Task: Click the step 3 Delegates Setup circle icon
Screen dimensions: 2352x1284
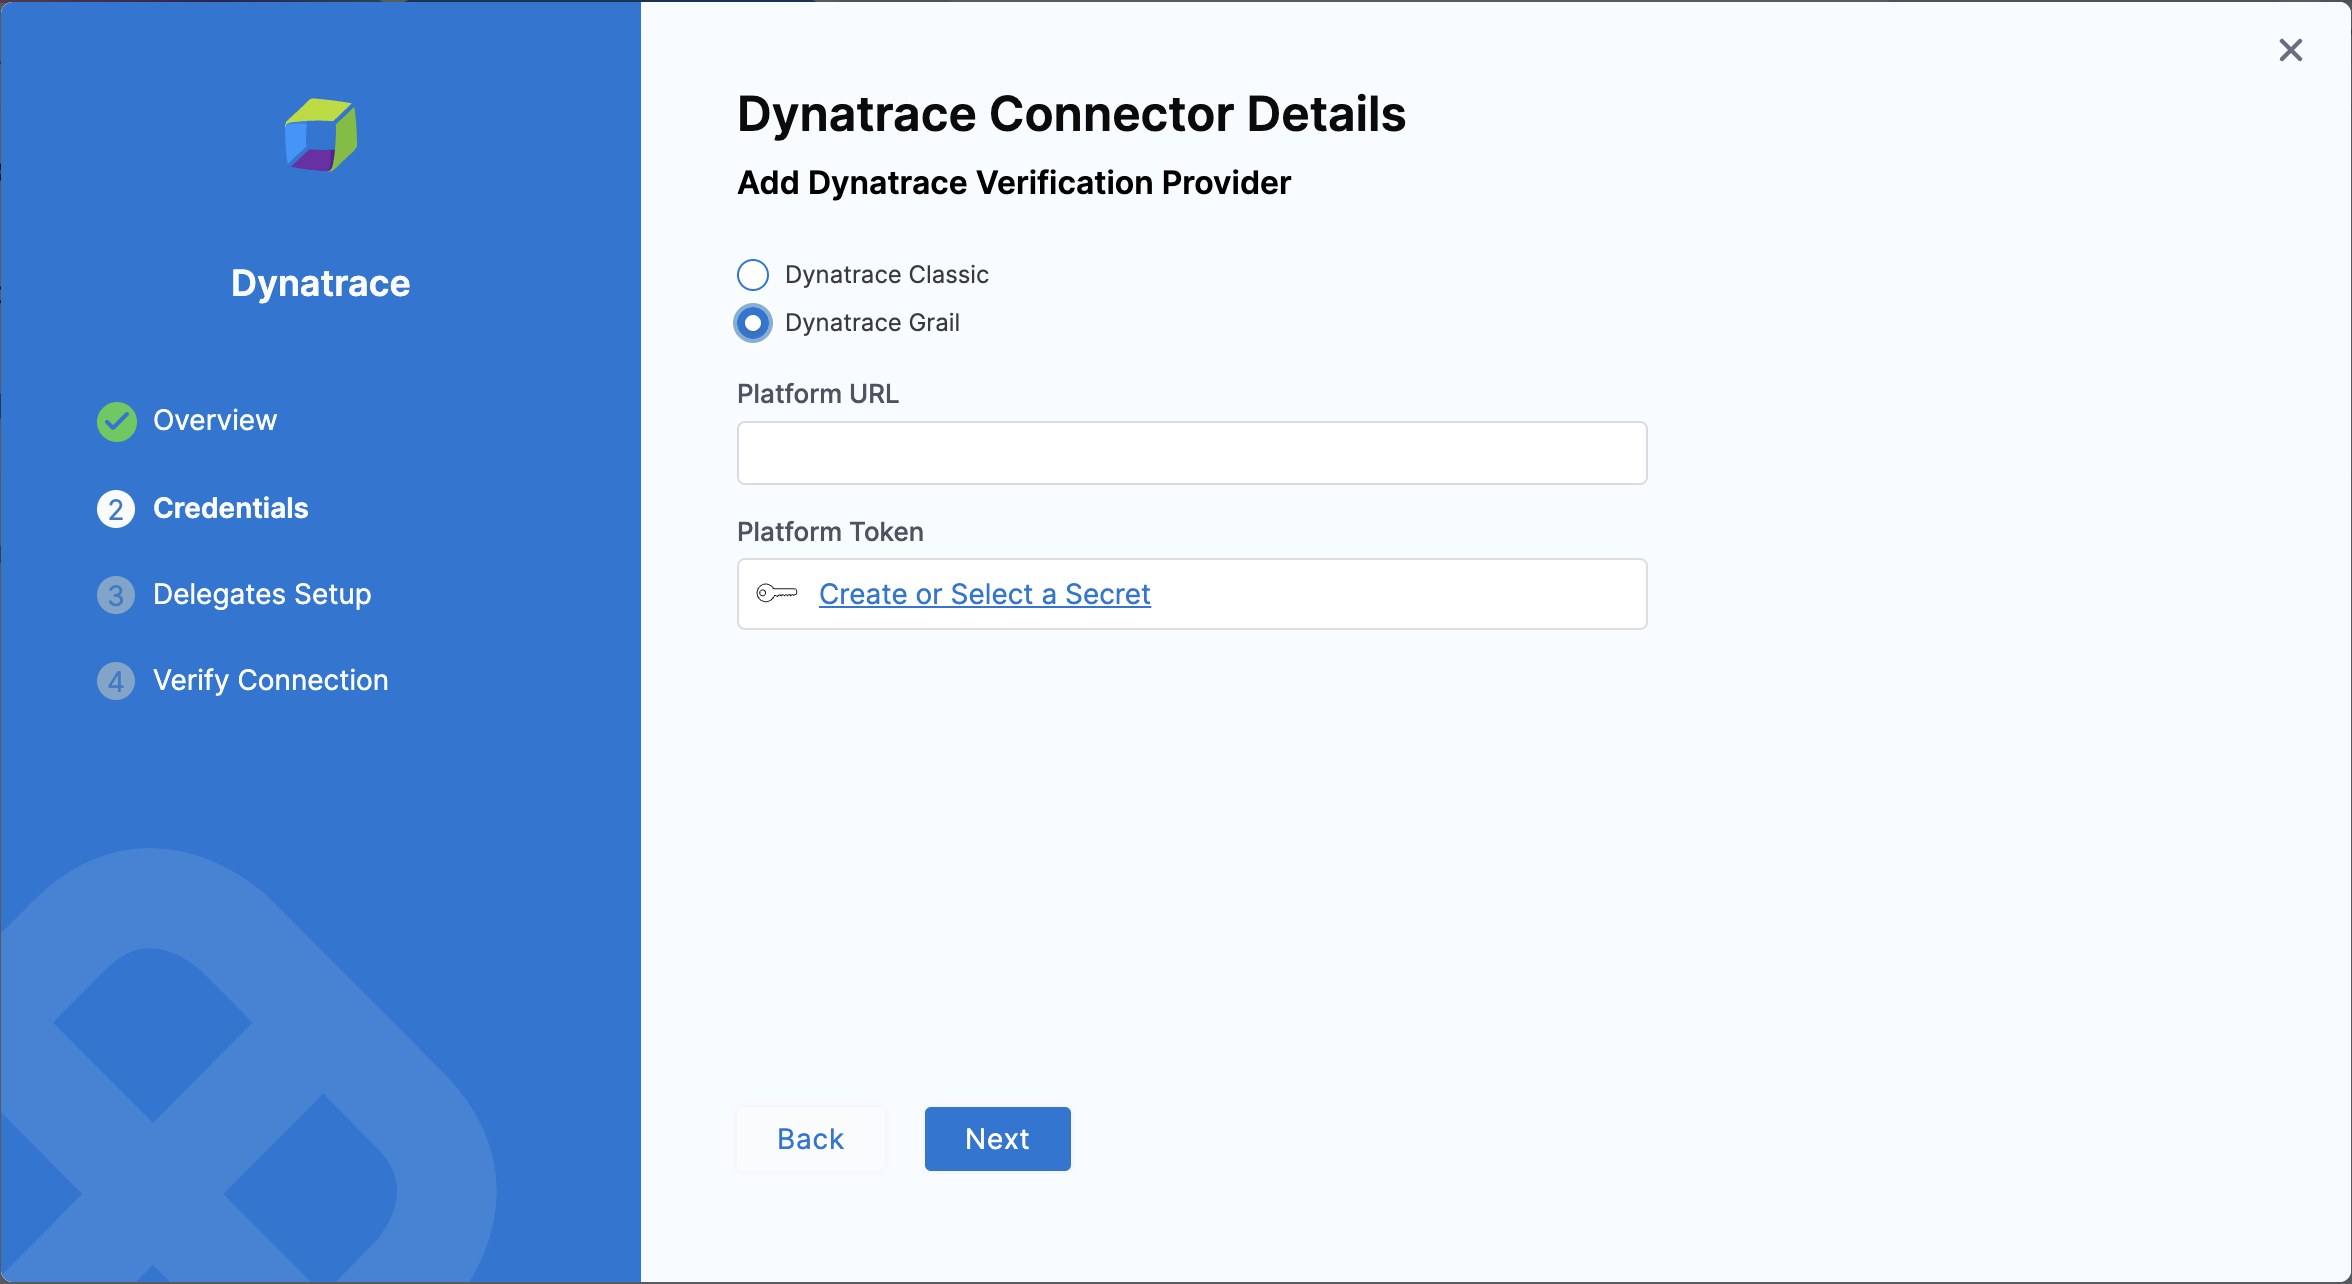Action: (x=115, y=594)
